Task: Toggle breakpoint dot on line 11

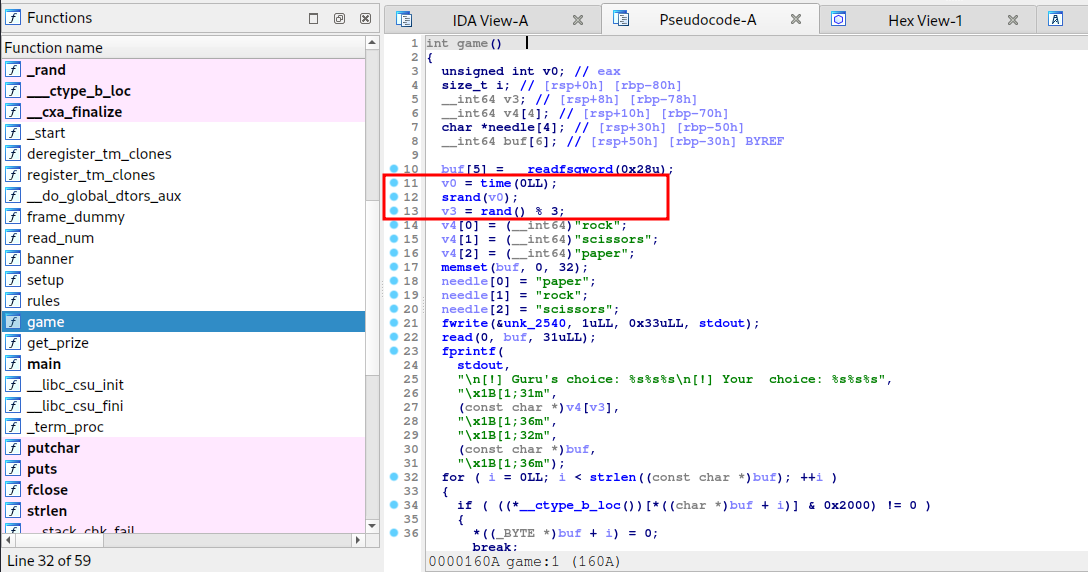Action: click(x=394, y=183)
